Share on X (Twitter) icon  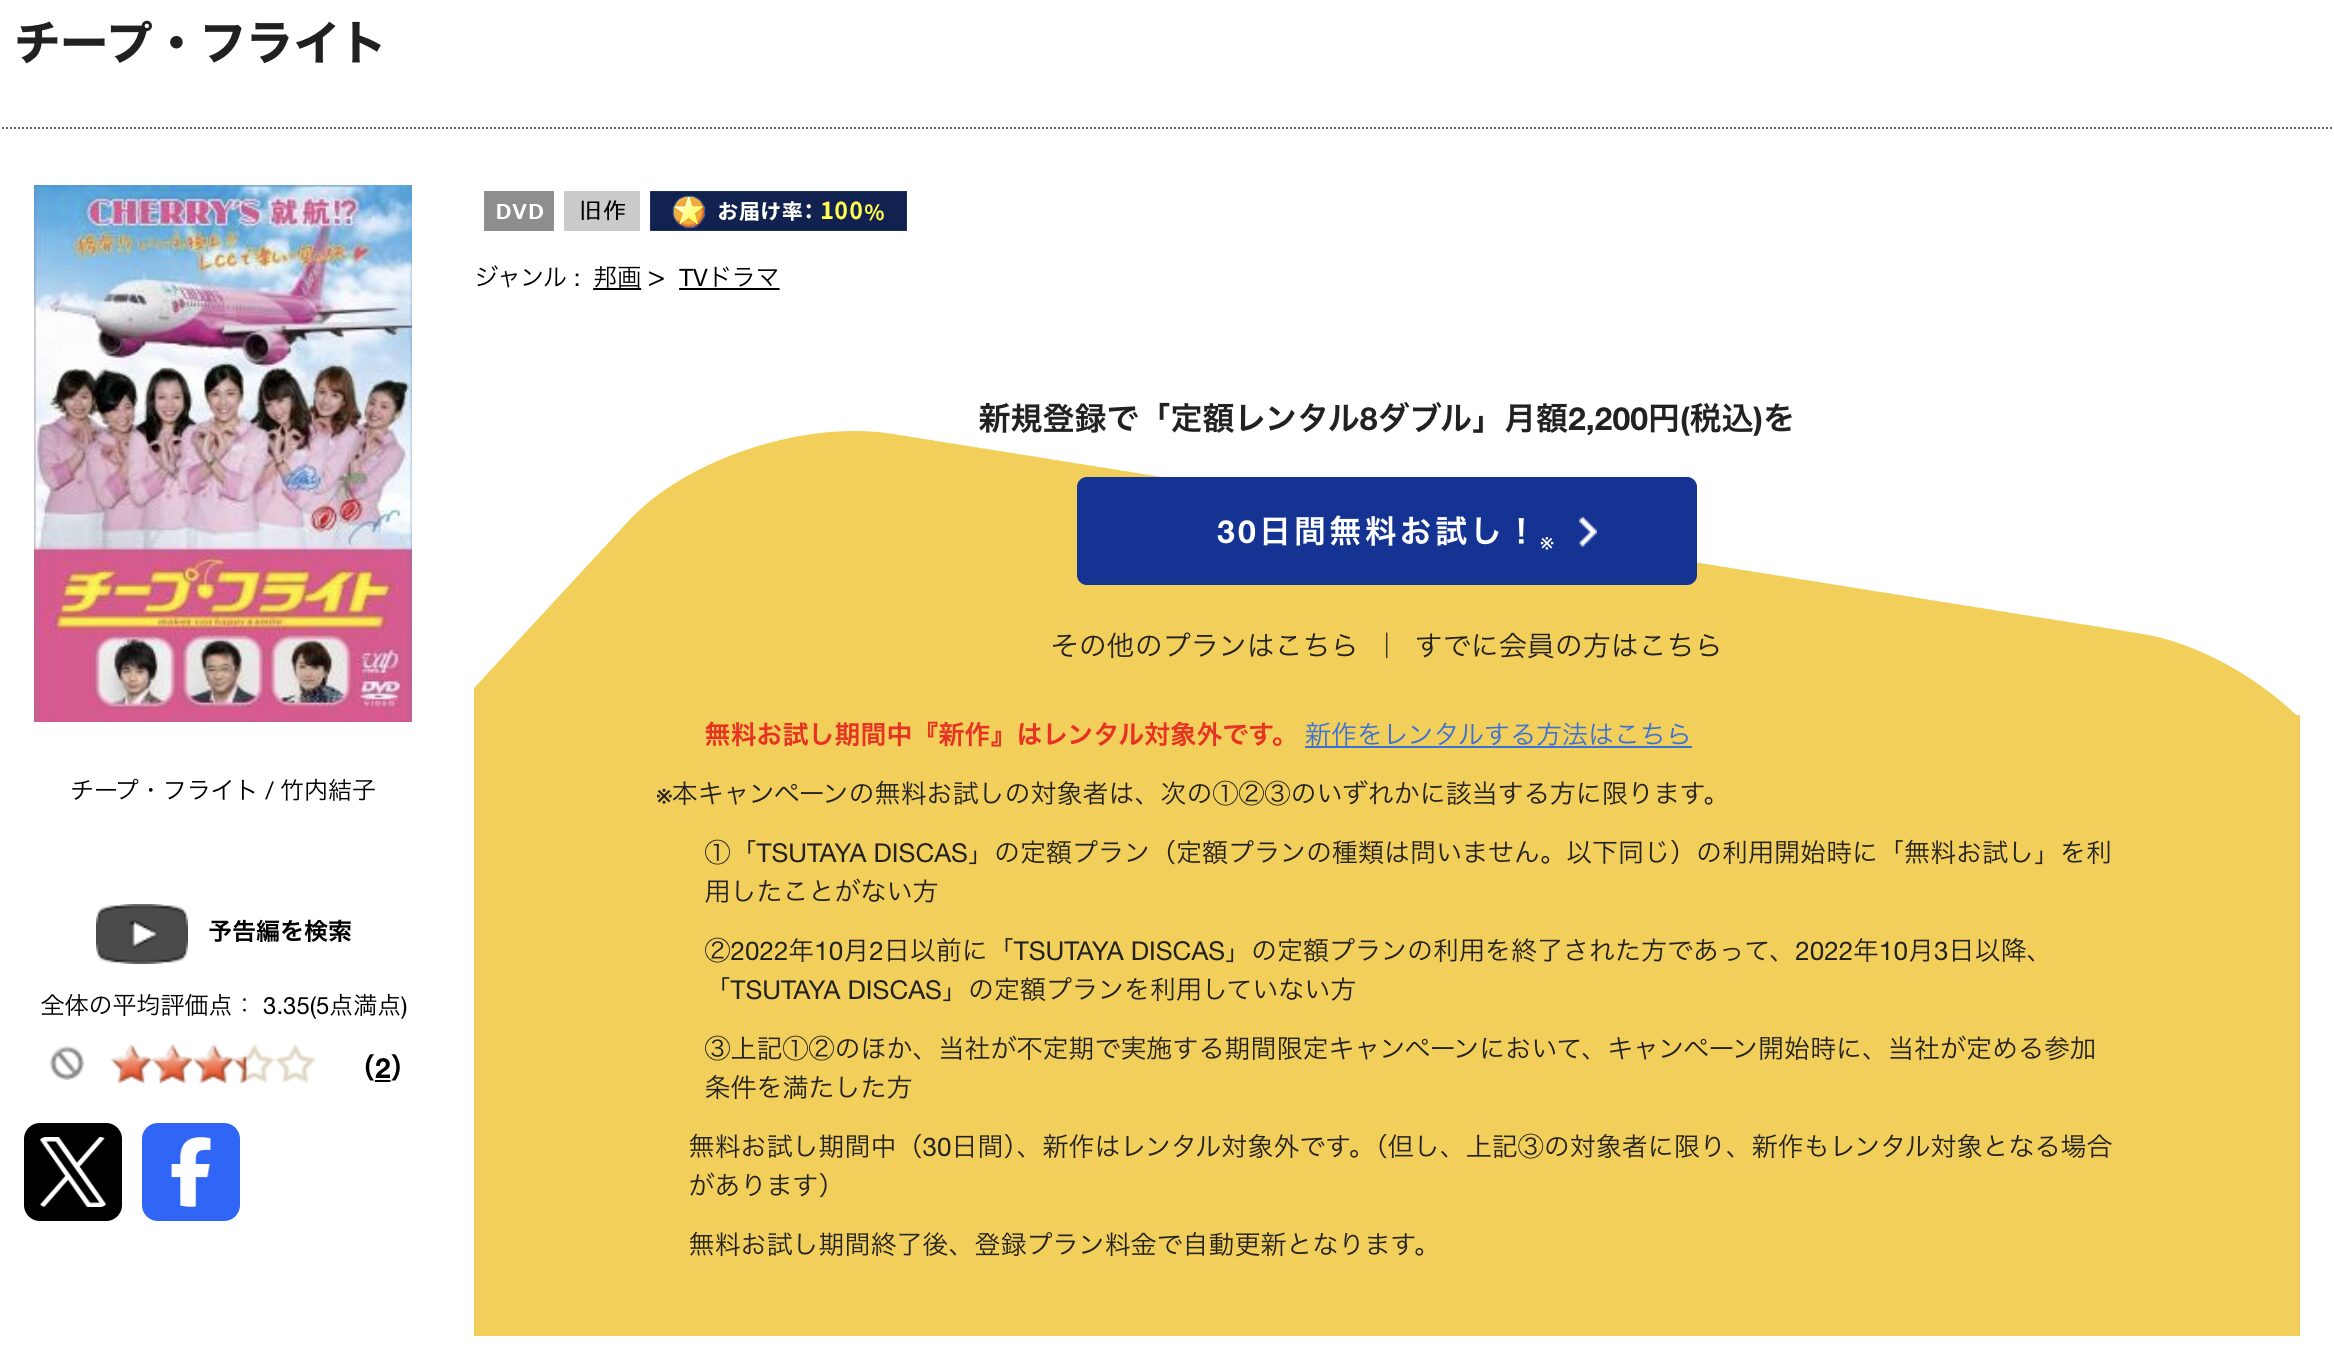point(73,1172)
